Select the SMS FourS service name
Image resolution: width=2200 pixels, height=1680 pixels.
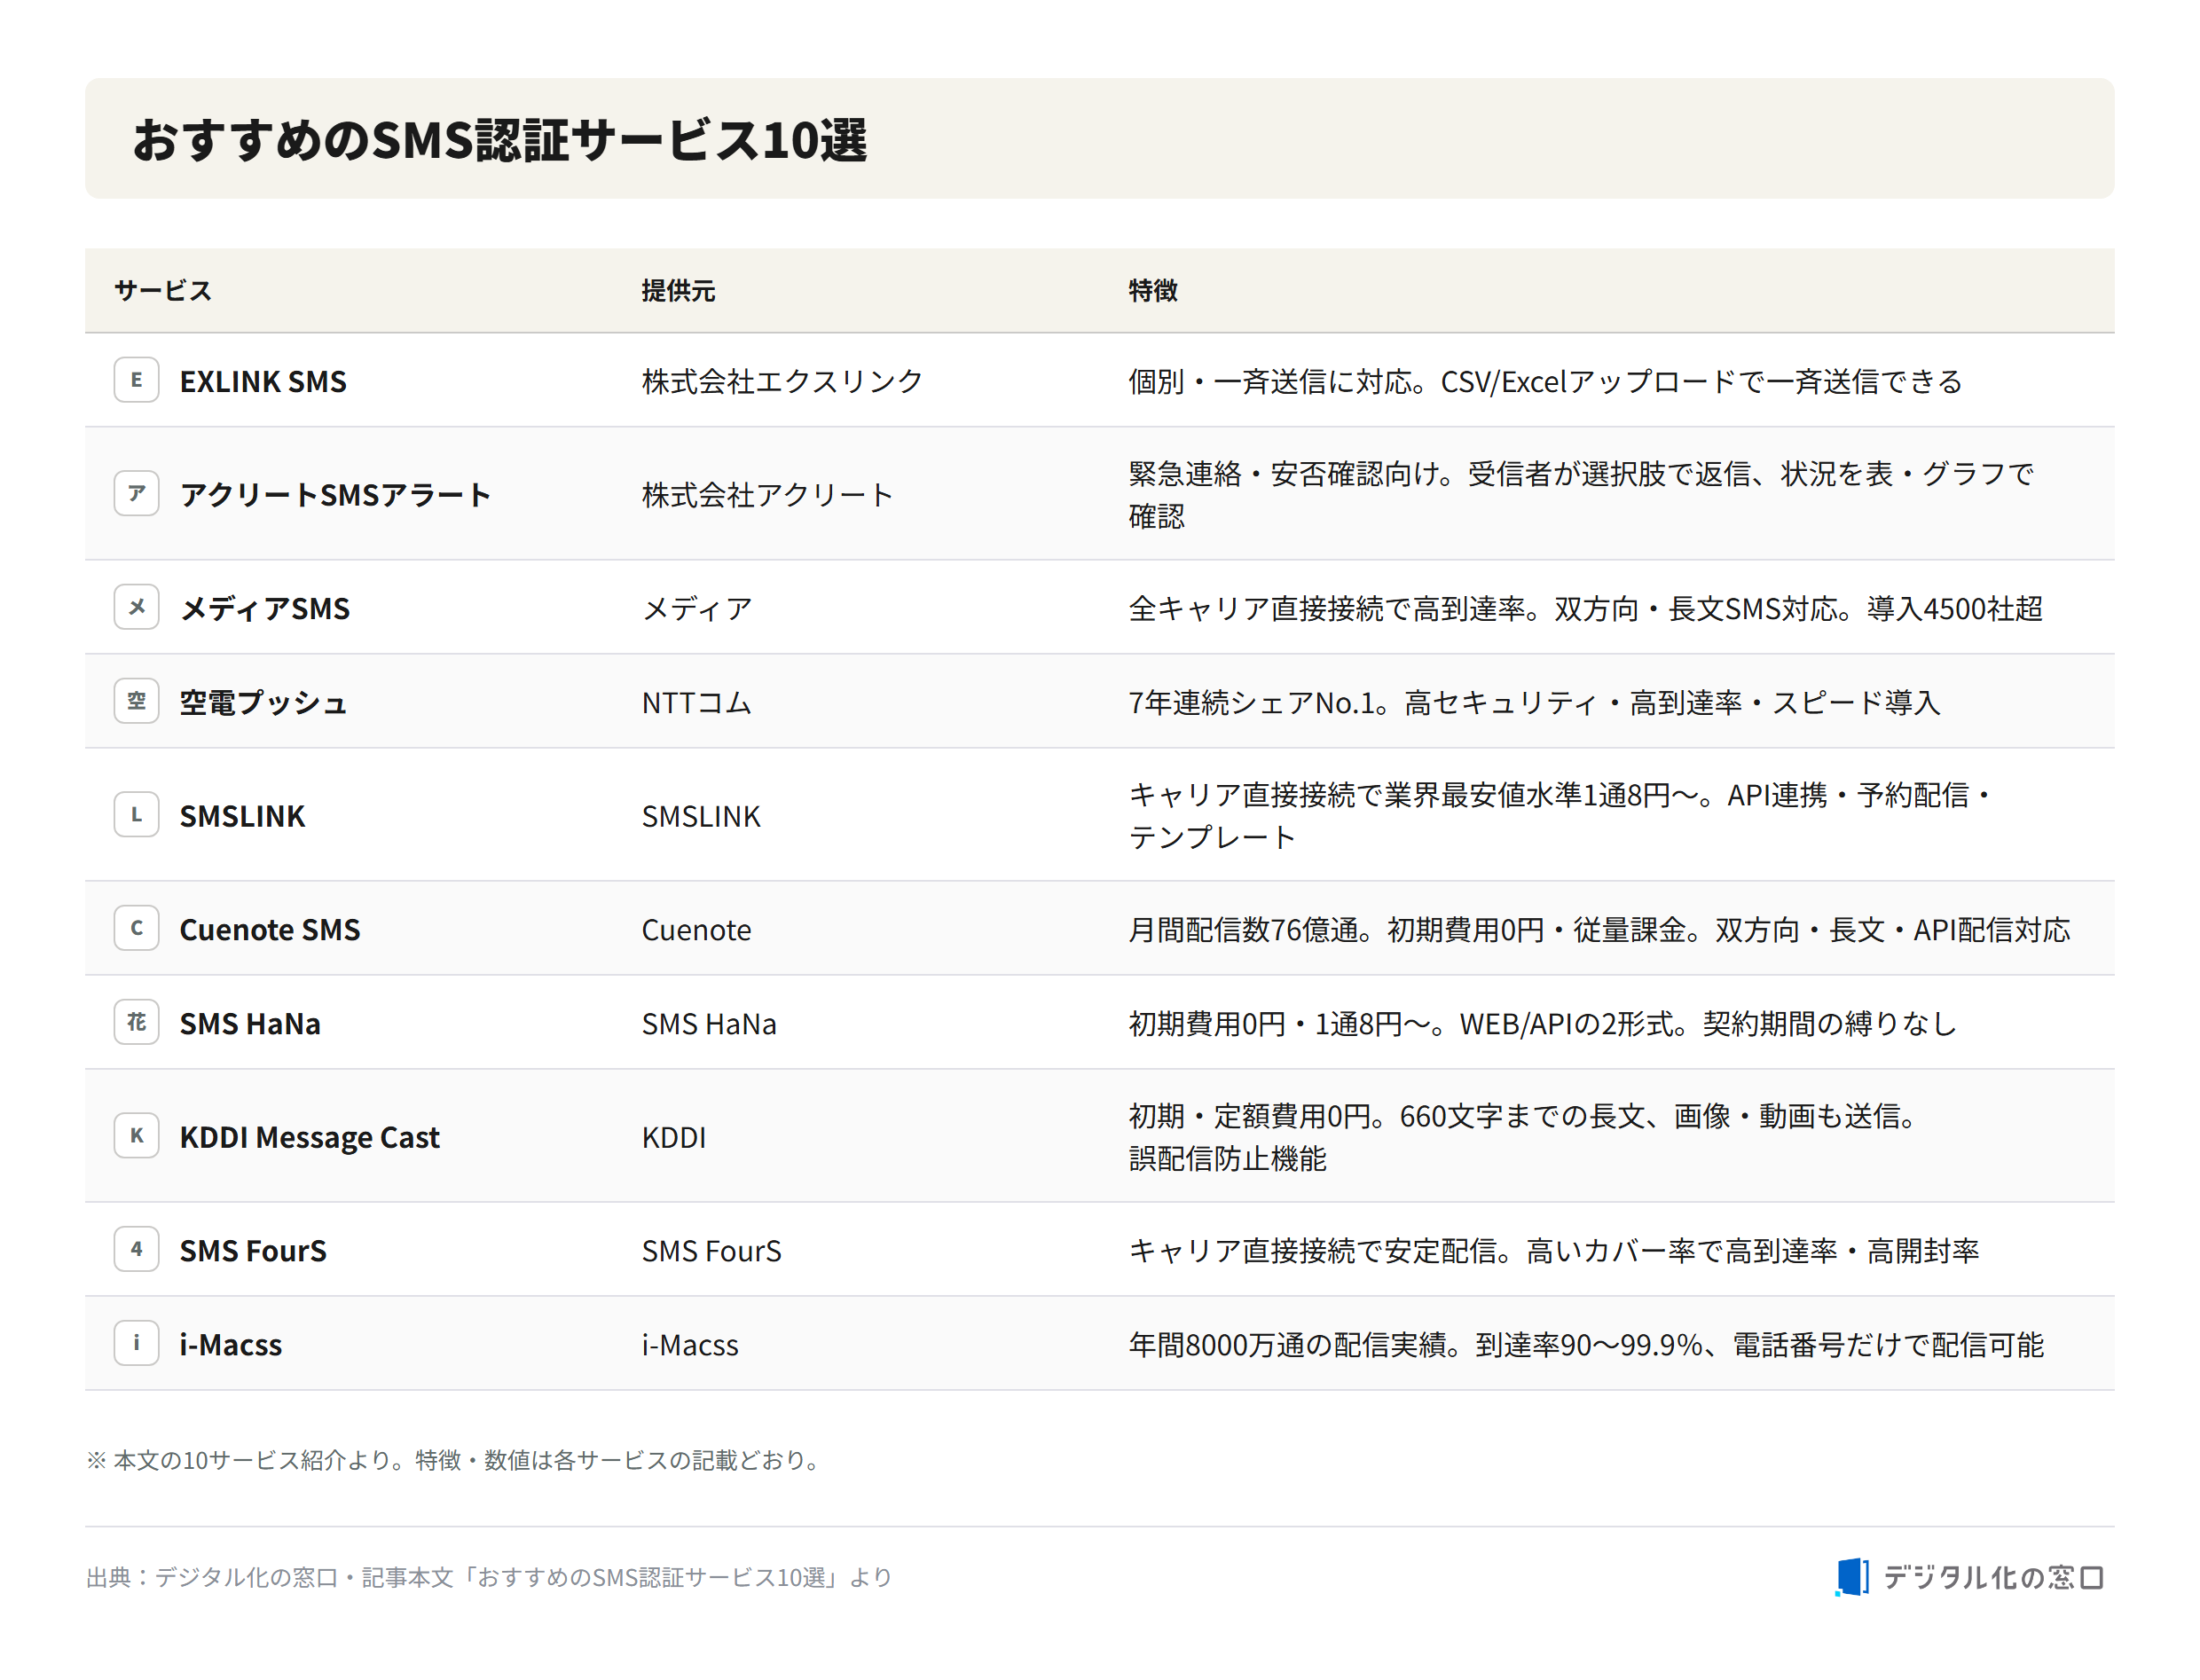[253, 1250]
